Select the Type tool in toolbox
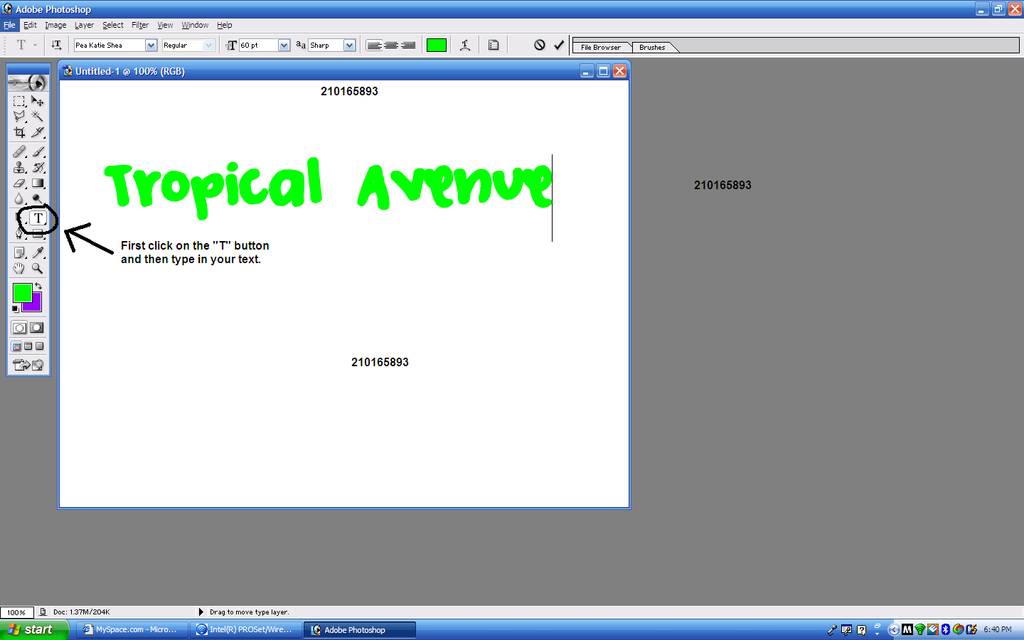Screen dimensions: 1024x640 click(38, 218)
